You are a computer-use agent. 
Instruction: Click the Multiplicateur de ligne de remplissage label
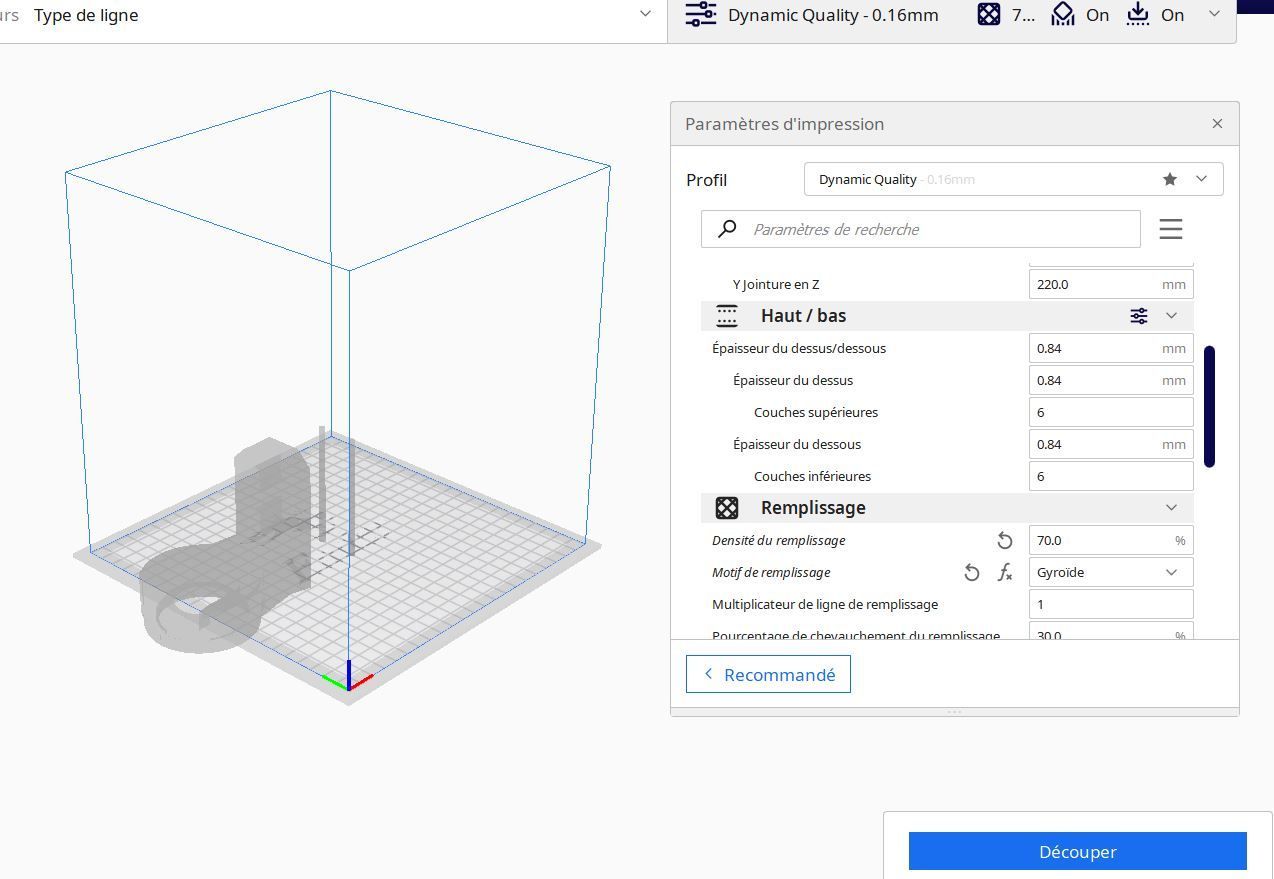(825, 604)
